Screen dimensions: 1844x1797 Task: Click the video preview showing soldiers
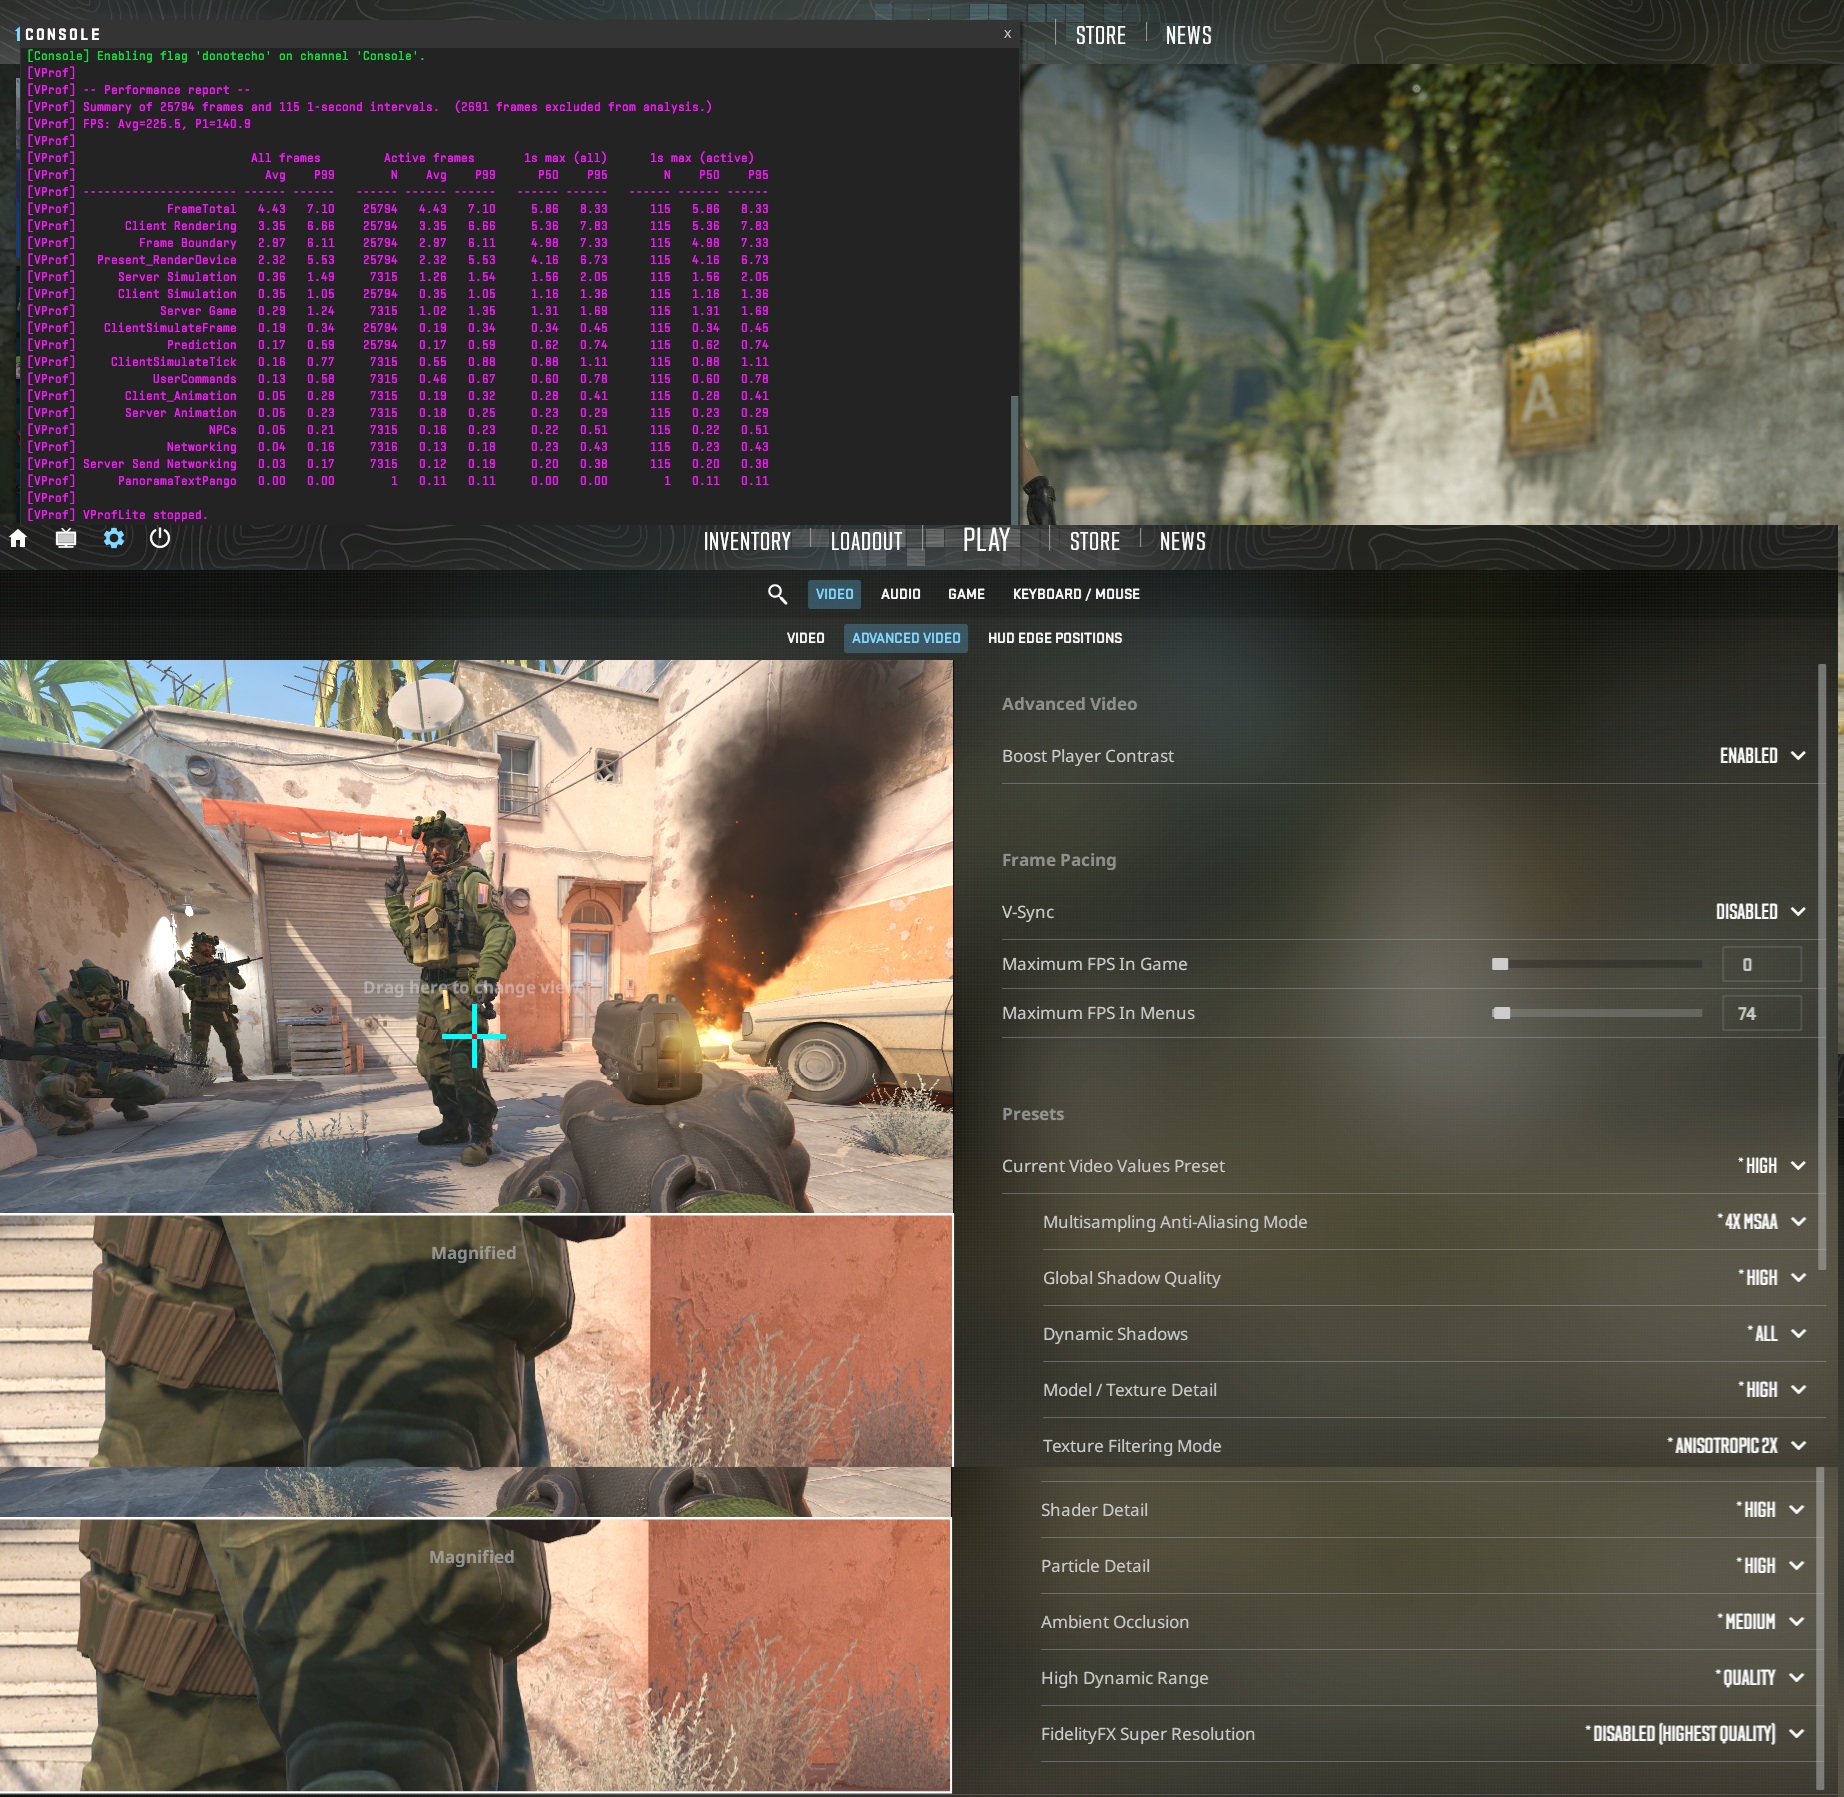pos(476,936)
